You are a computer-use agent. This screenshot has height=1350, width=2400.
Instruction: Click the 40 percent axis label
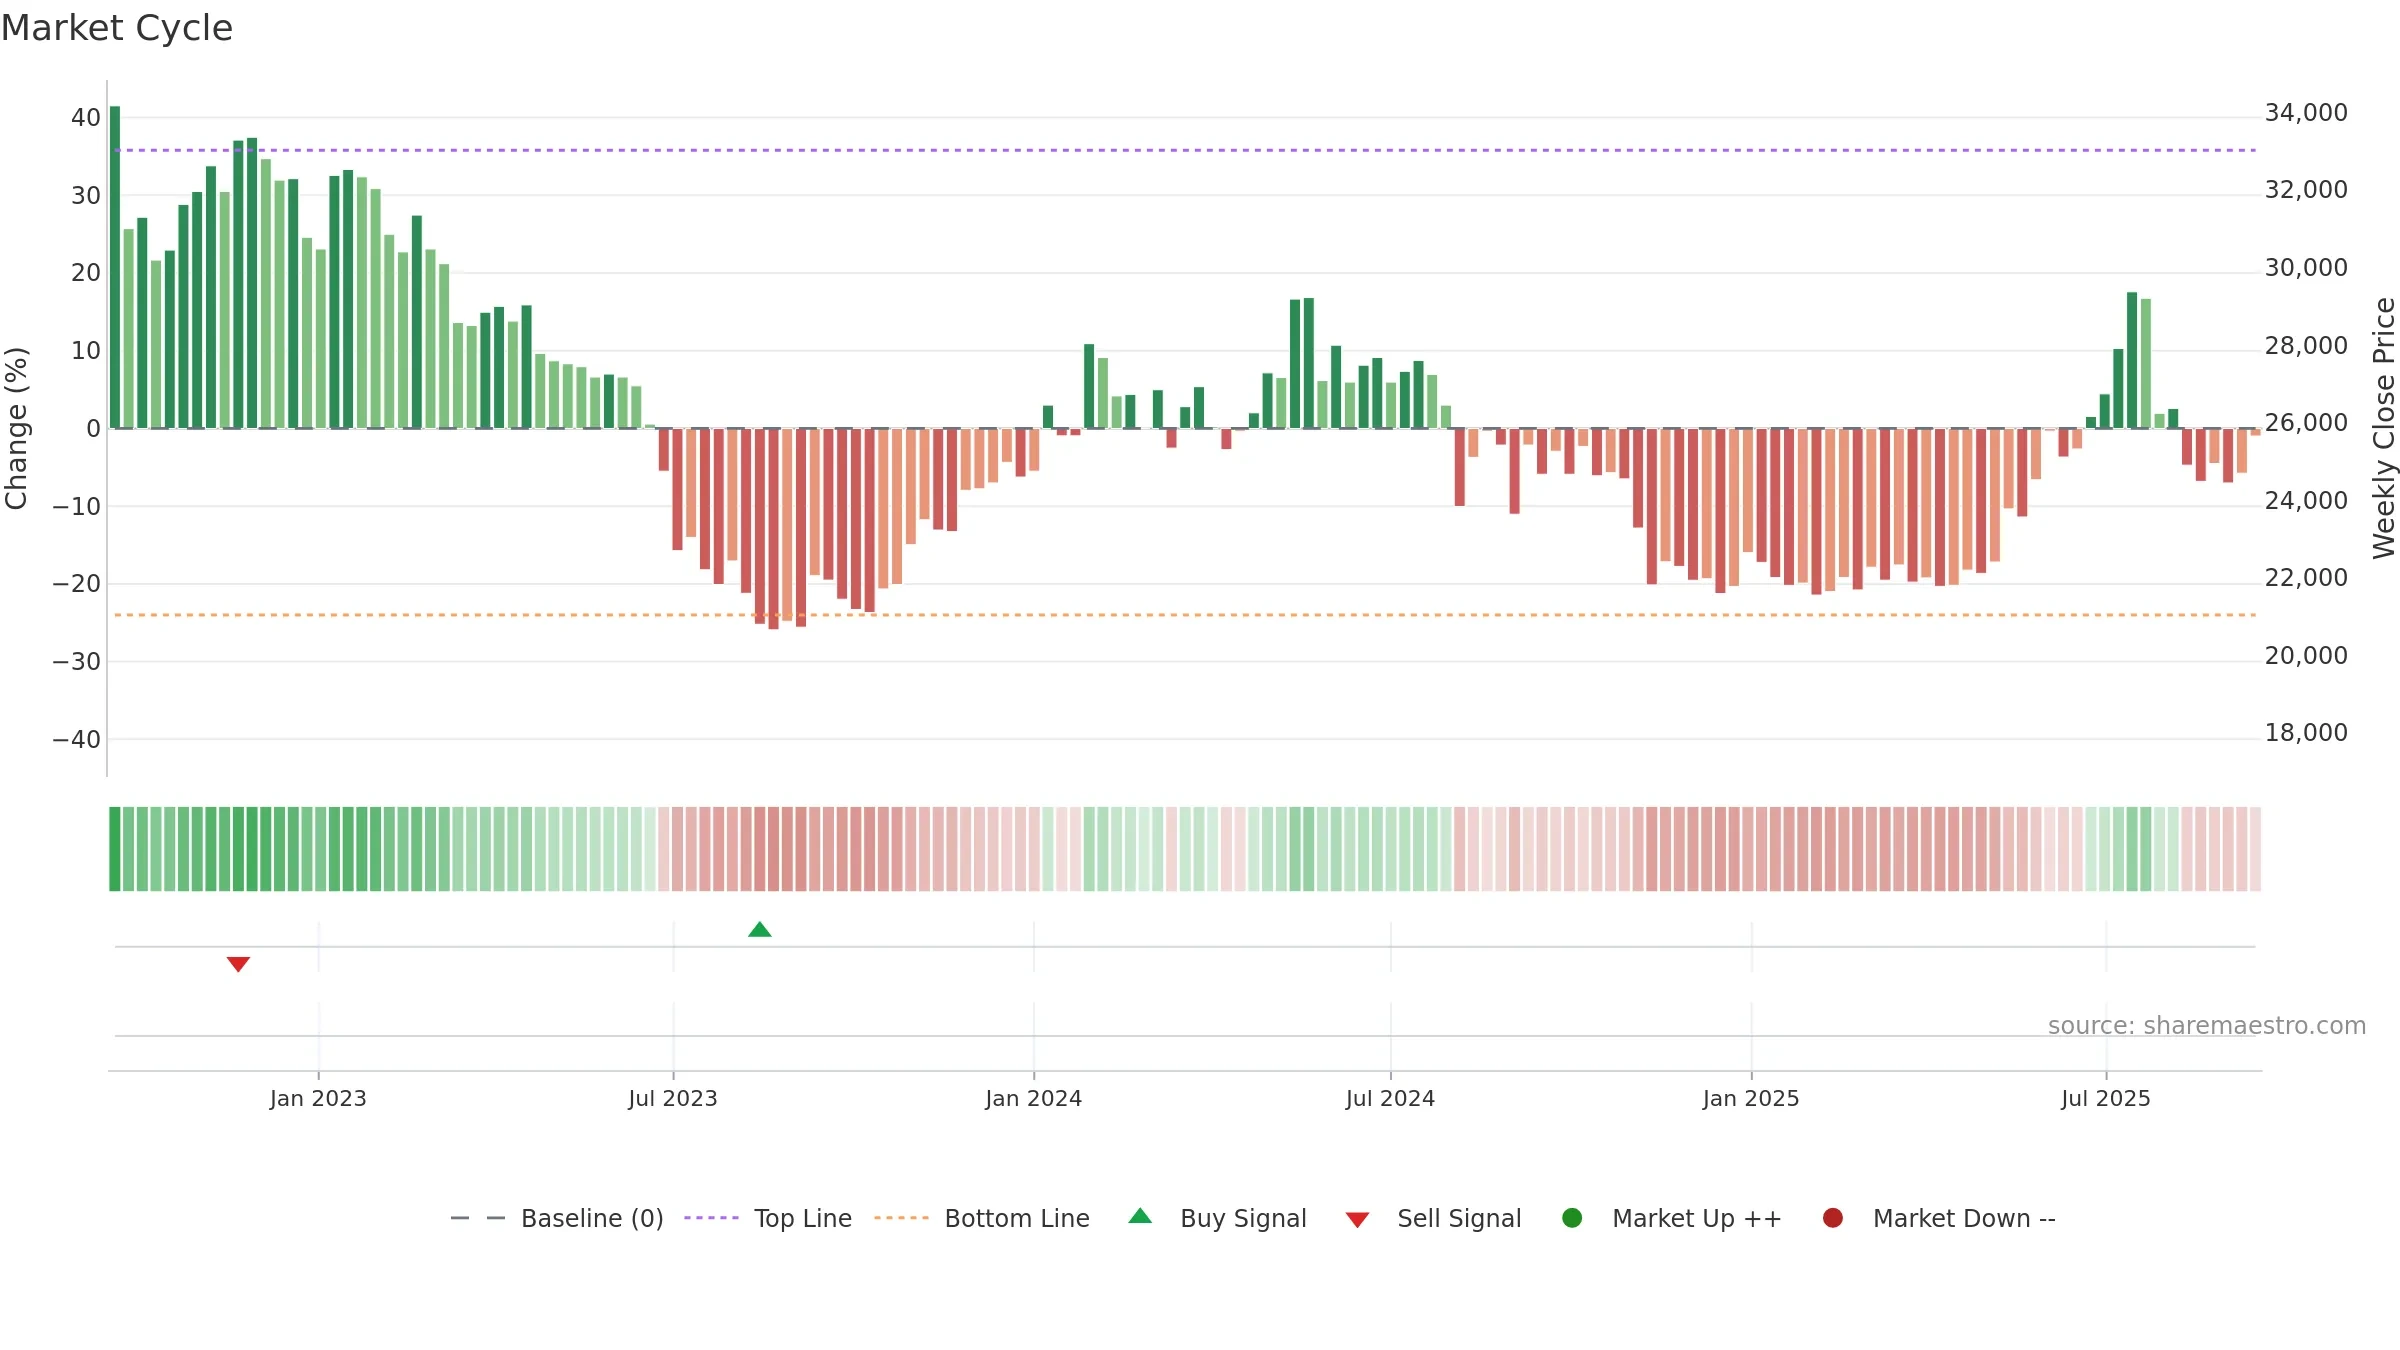pos(86,118)
